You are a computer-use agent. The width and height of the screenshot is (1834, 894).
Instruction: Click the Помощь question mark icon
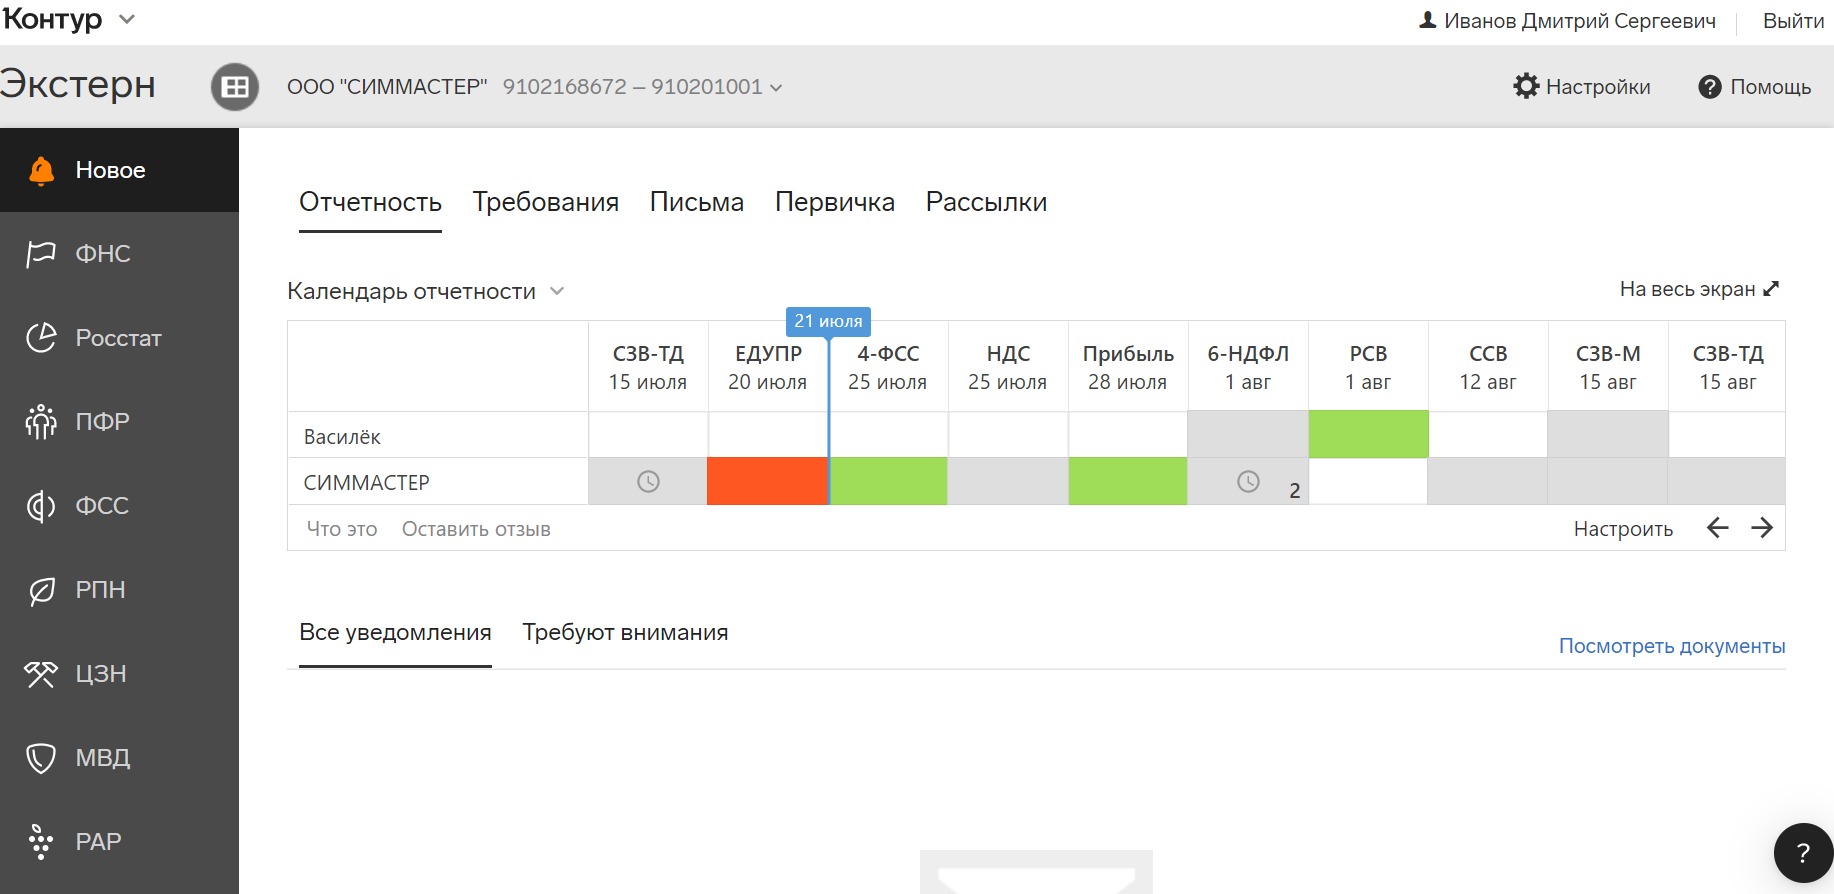(x=1710, y=87)
